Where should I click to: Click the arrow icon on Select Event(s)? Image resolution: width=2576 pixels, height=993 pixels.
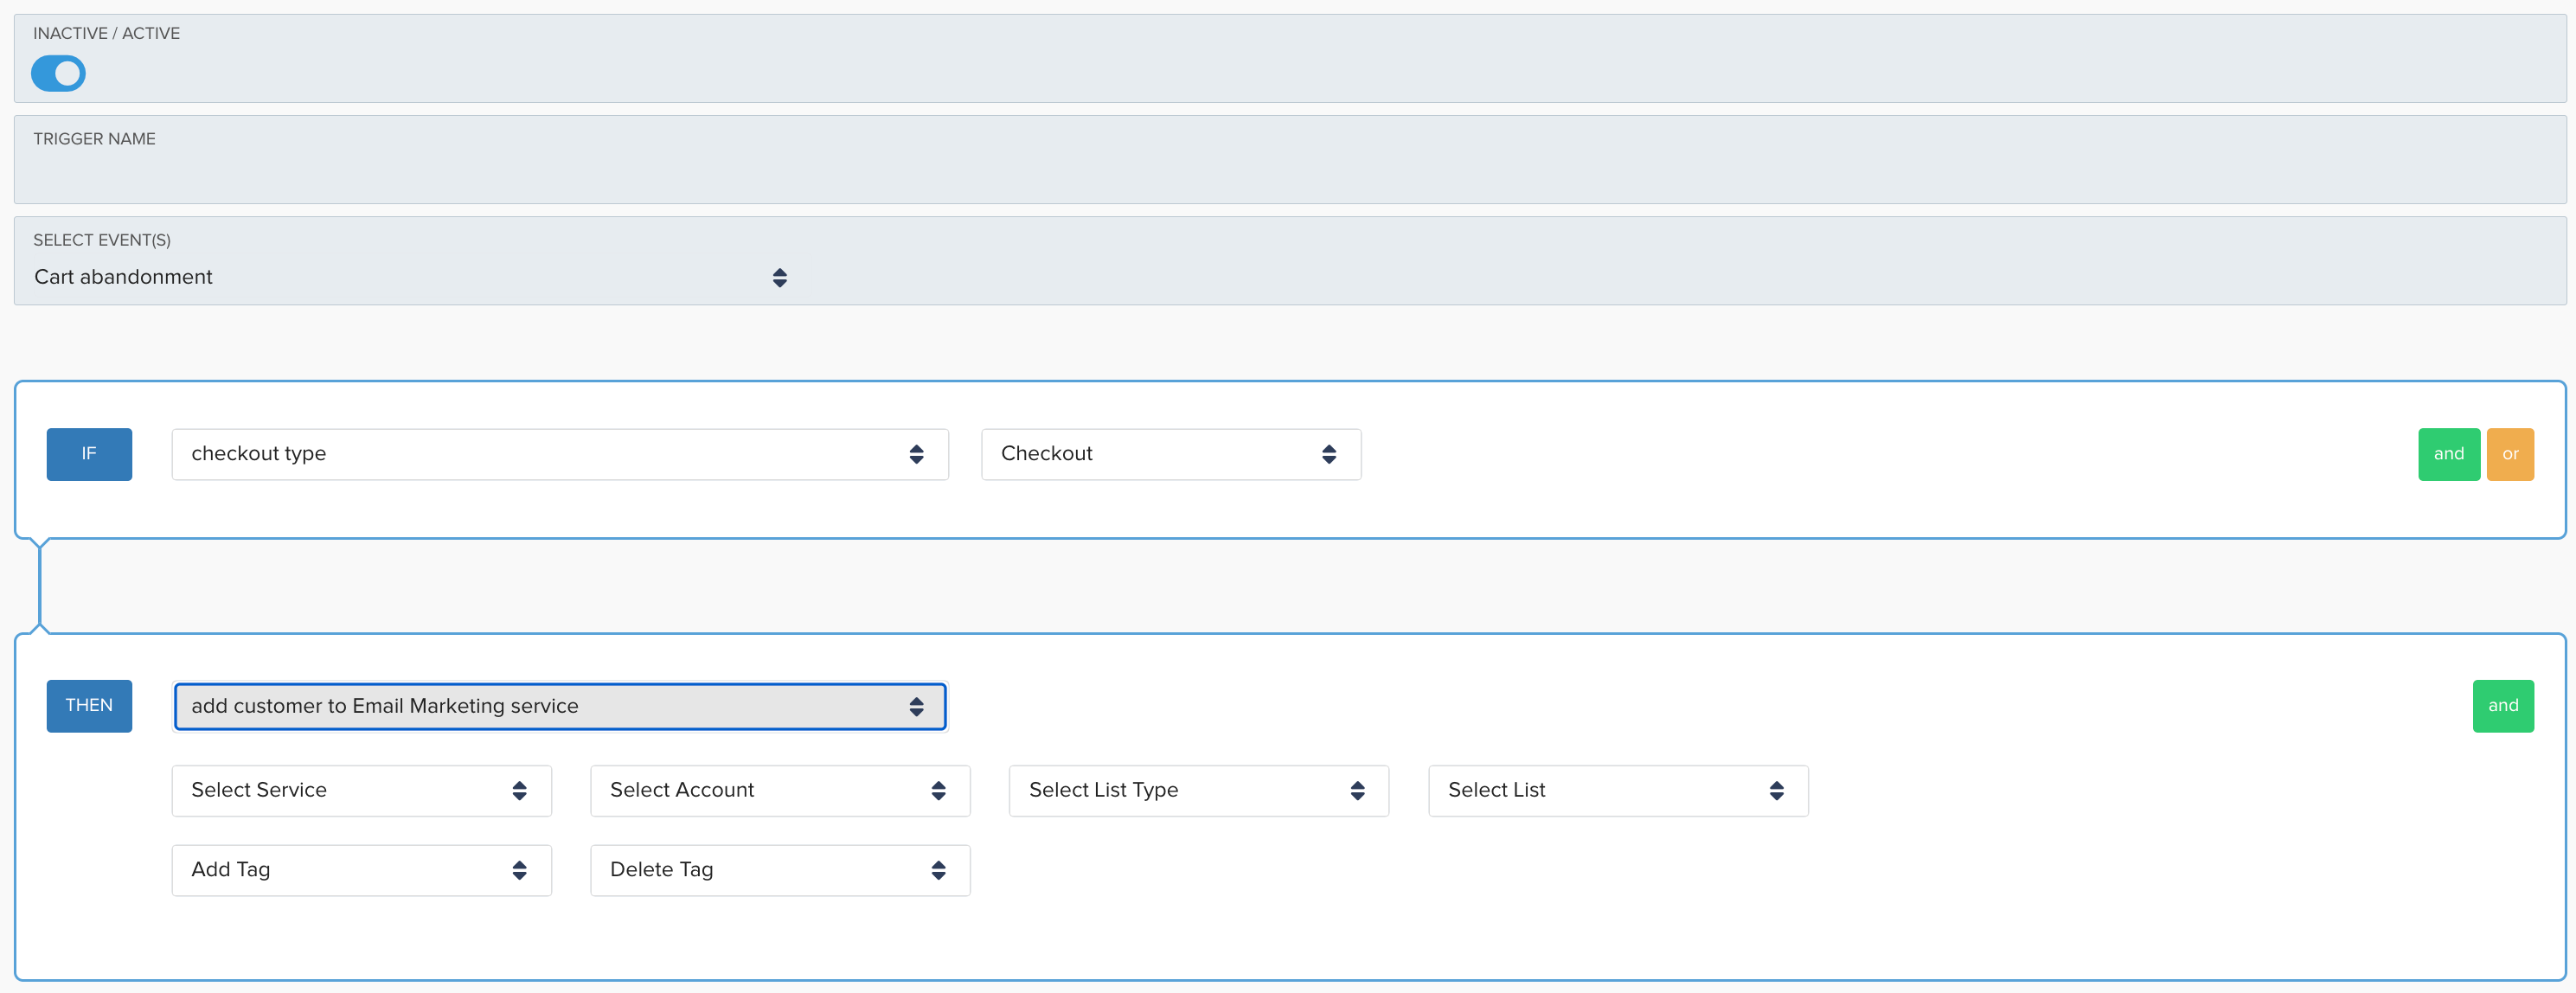(779, 278)
